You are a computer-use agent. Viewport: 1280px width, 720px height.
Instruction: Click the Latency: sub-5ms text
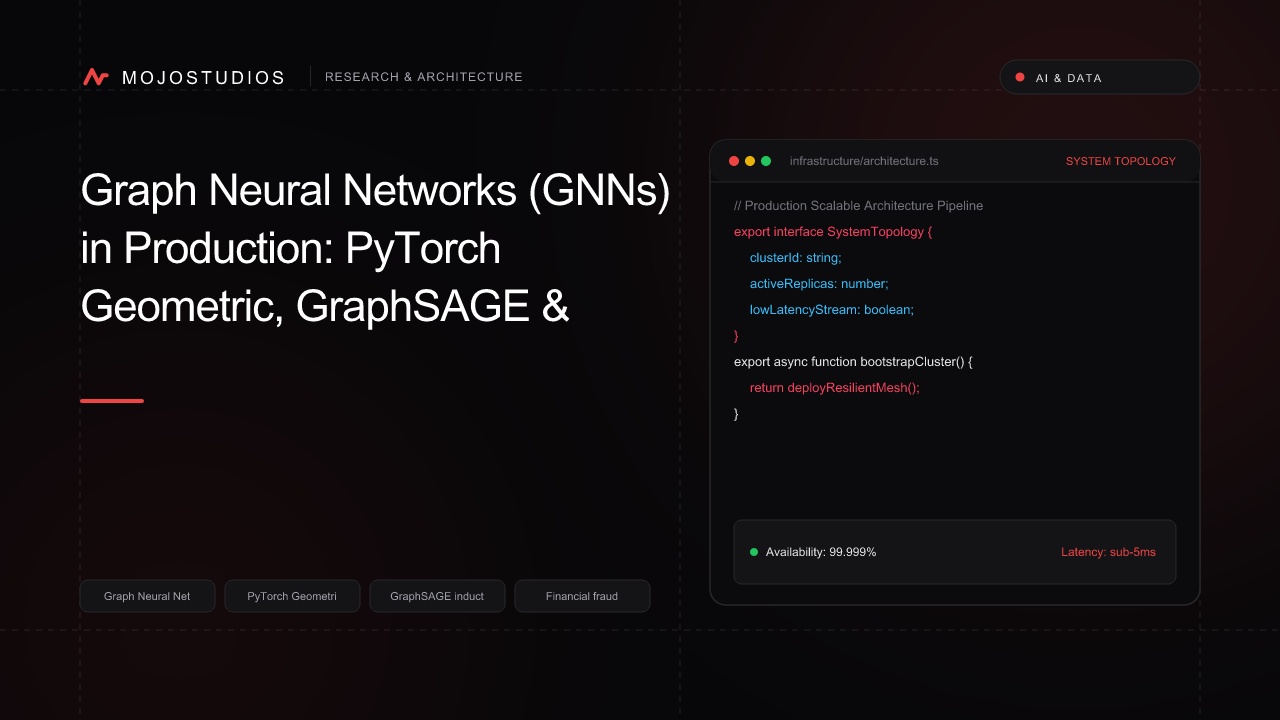click(x=1108, y=552)
